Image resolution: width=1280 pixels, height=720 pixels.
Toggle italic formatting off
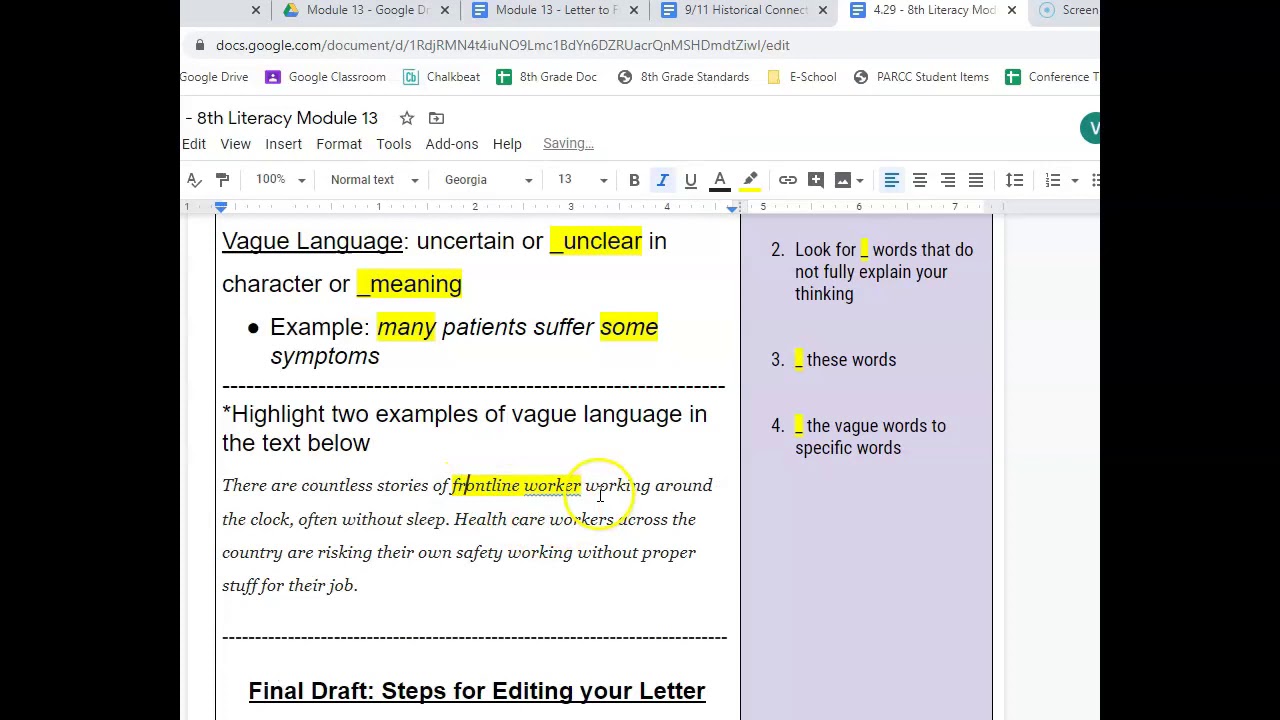662,180
